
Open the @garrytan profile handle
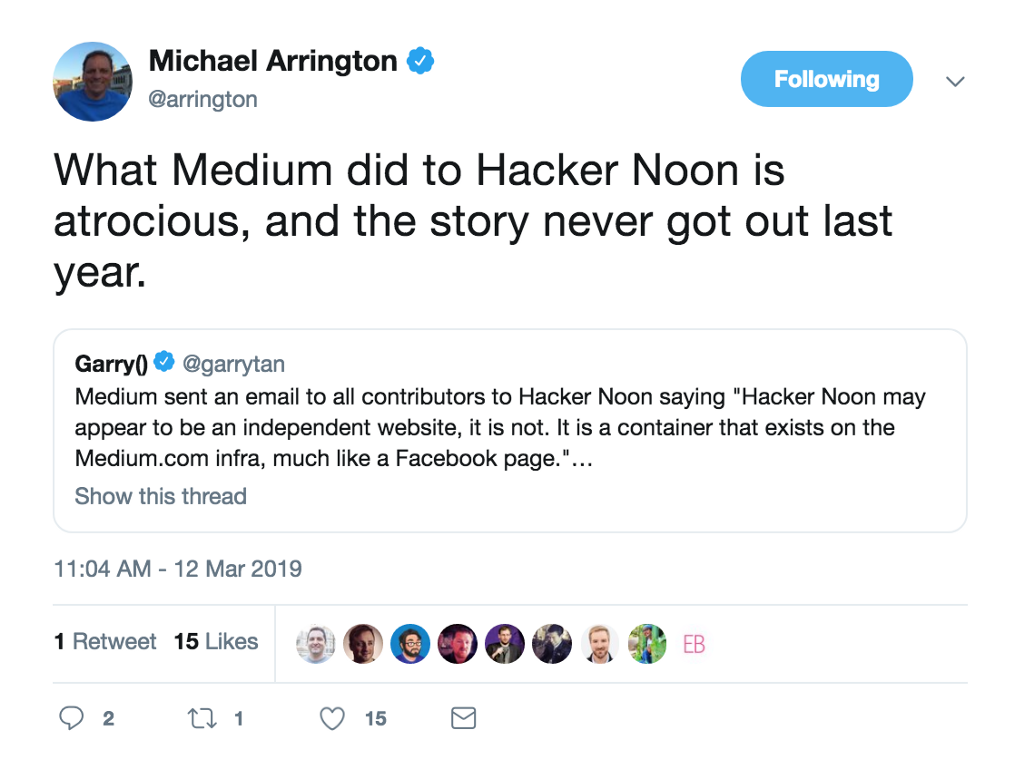click(234, 364)
